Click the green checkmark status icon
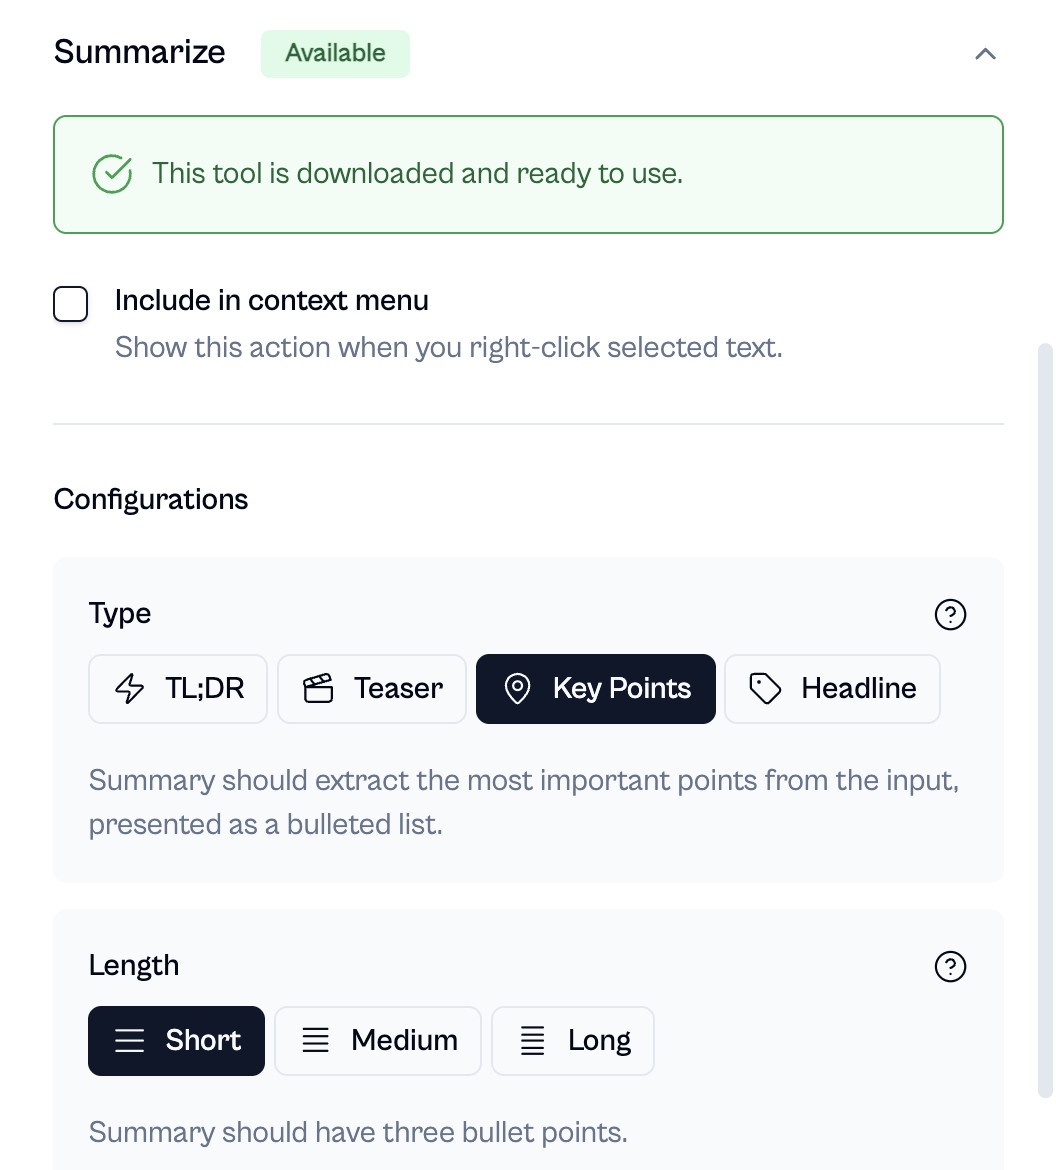The height and width of the screenshot is (1170, 1056). (x=112, y=174)
